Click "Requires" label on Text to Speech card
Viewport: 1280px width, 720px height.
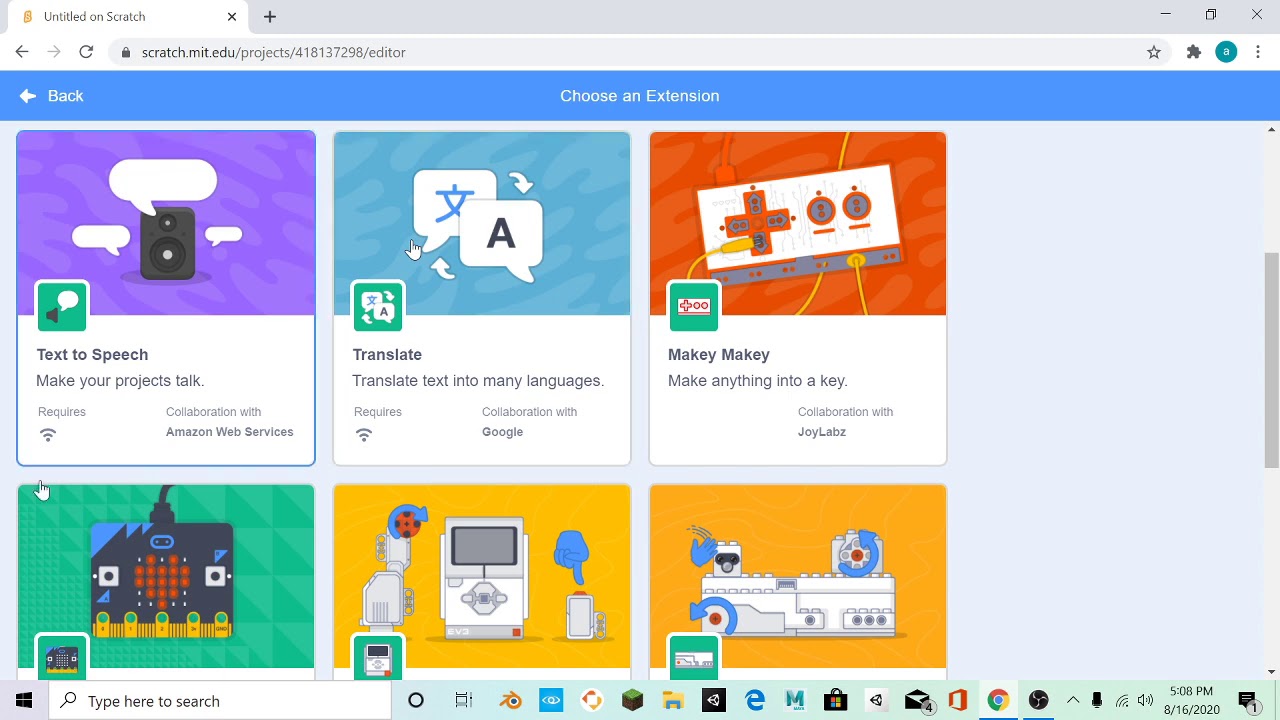pyautogui.click(x=62, y=412)
